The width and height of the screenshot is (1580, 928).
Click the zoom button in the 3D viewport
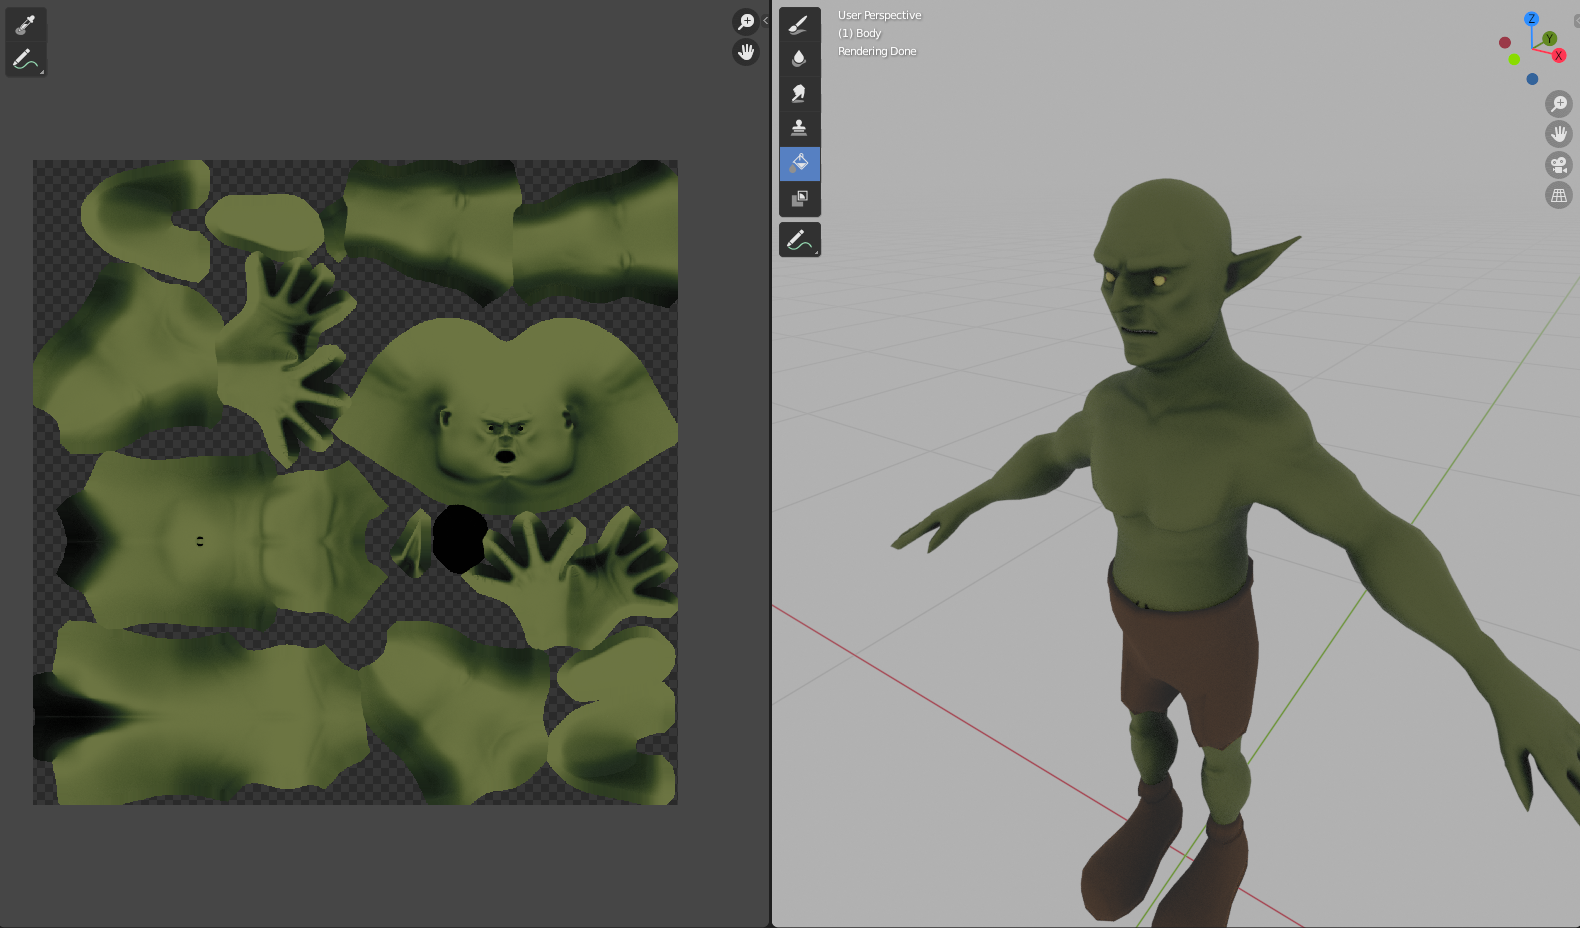1559,103
